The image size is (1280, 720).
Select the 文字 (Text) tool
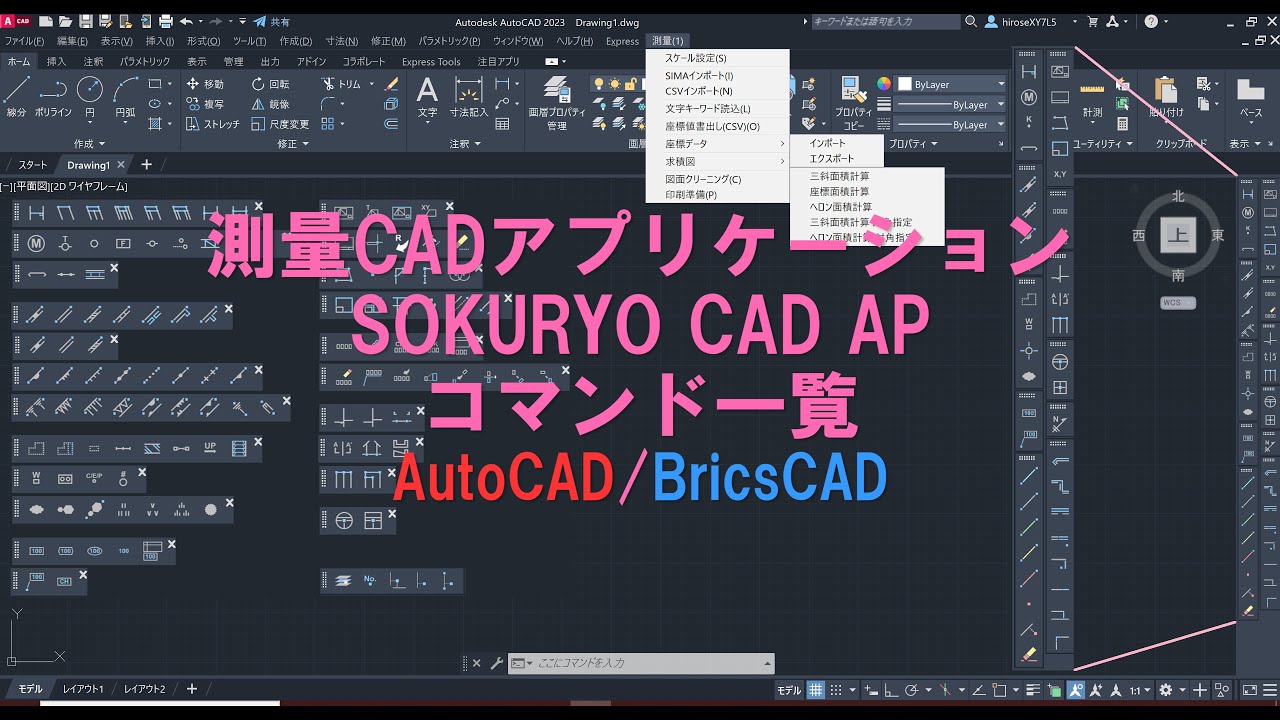pyautogui.click(x=427, y=98)
